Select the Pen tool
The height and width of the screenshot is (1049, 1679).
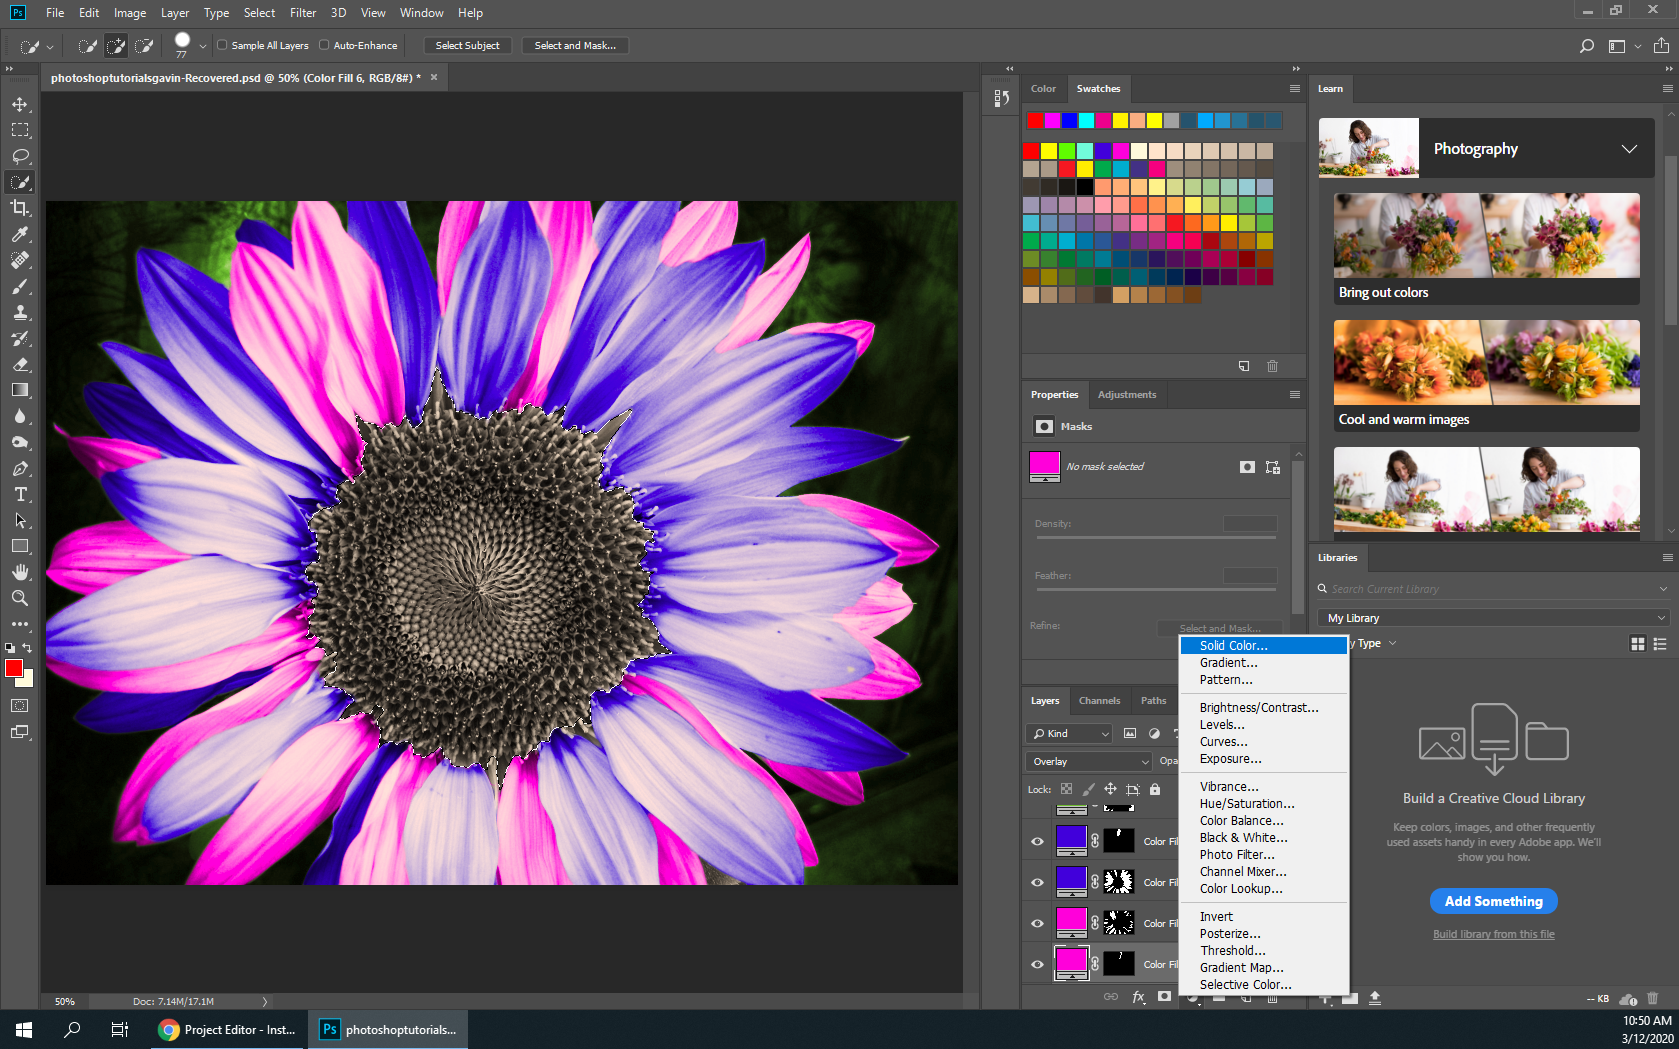20,468
